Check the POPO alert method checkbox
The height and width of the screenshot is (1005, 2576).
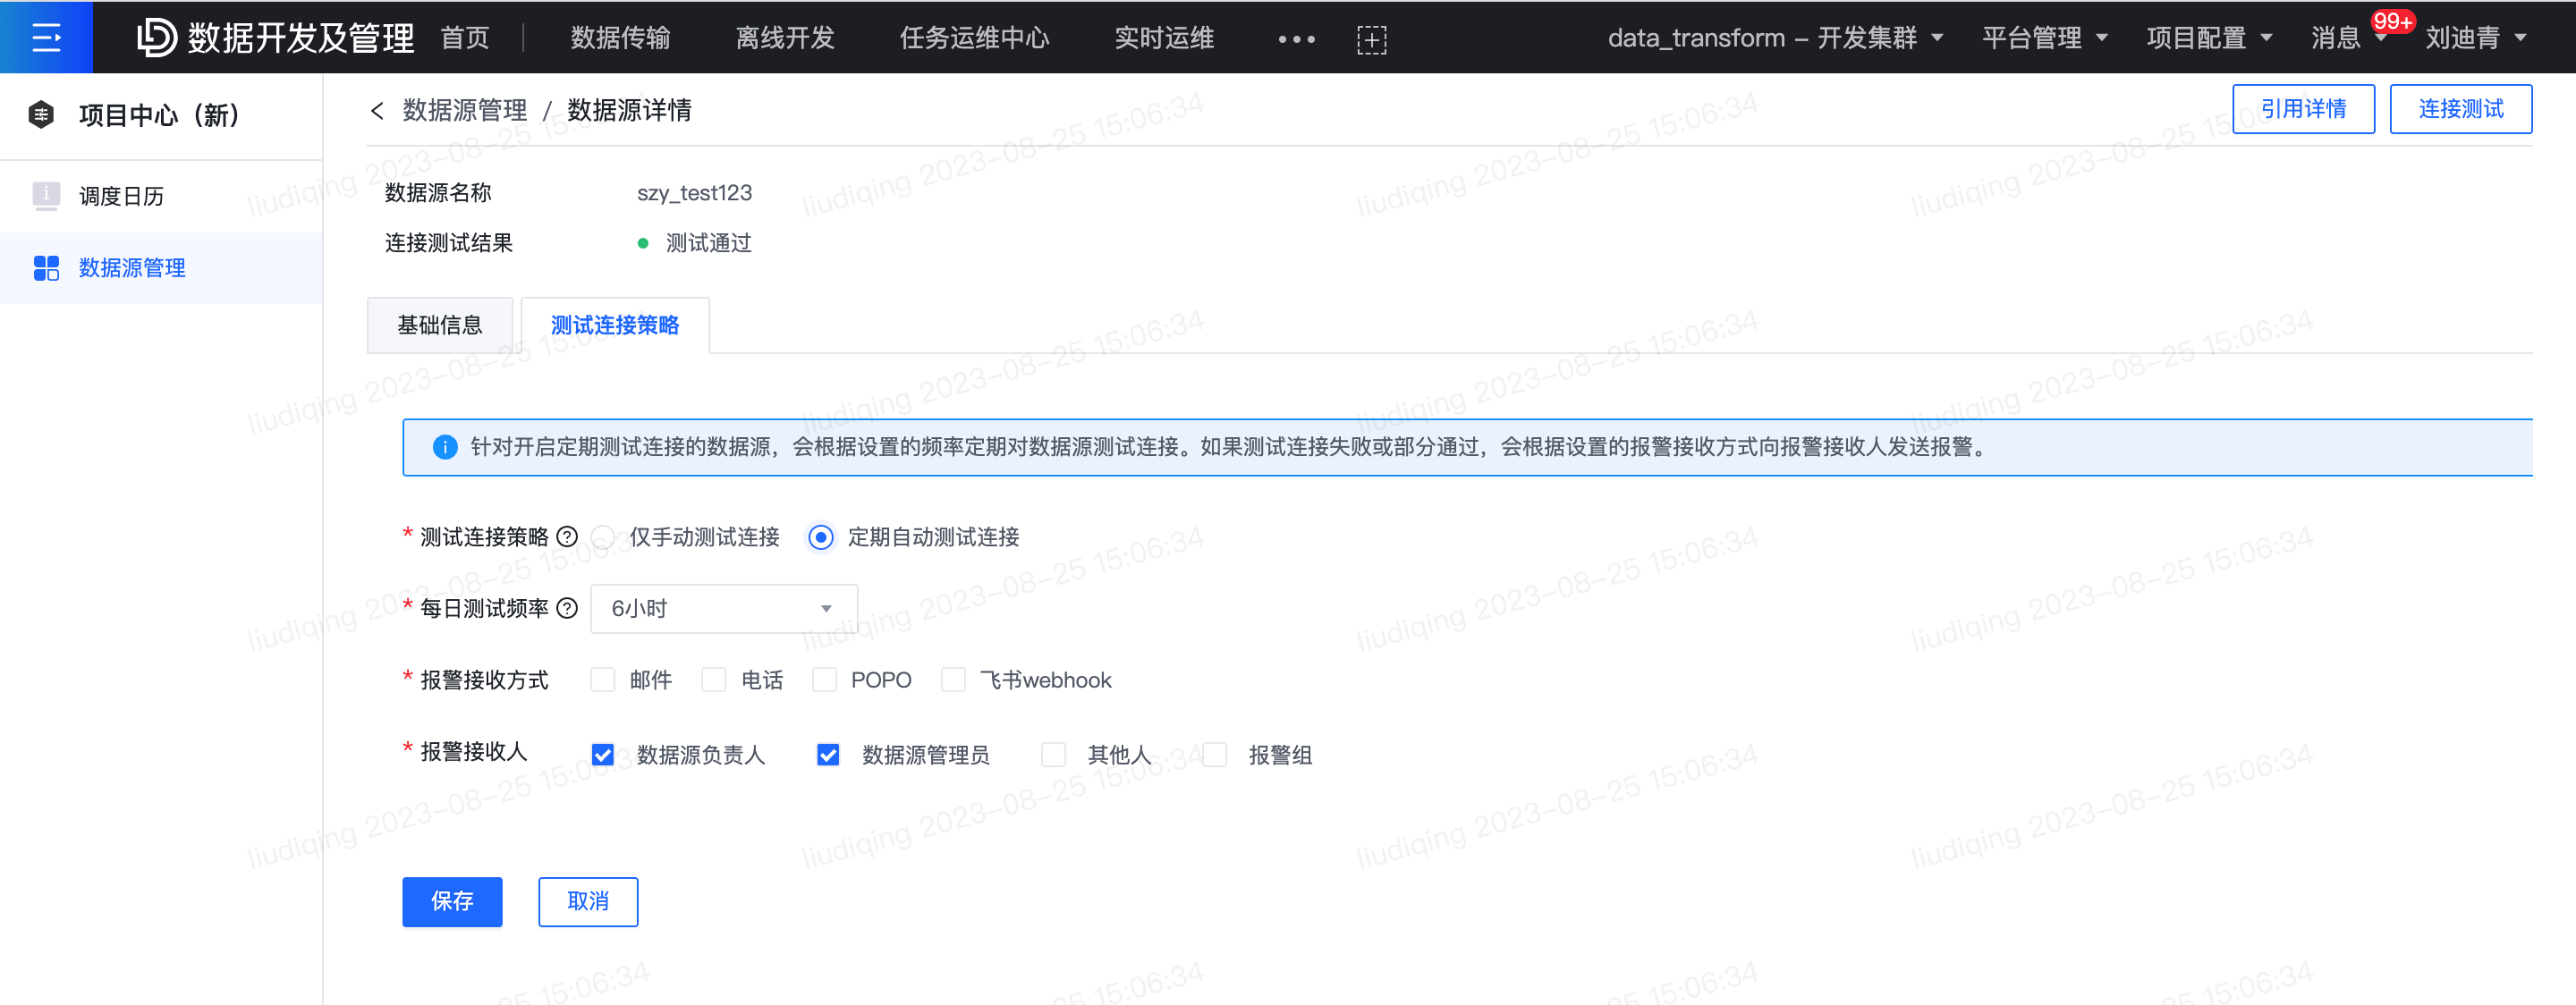coord(824,679)
